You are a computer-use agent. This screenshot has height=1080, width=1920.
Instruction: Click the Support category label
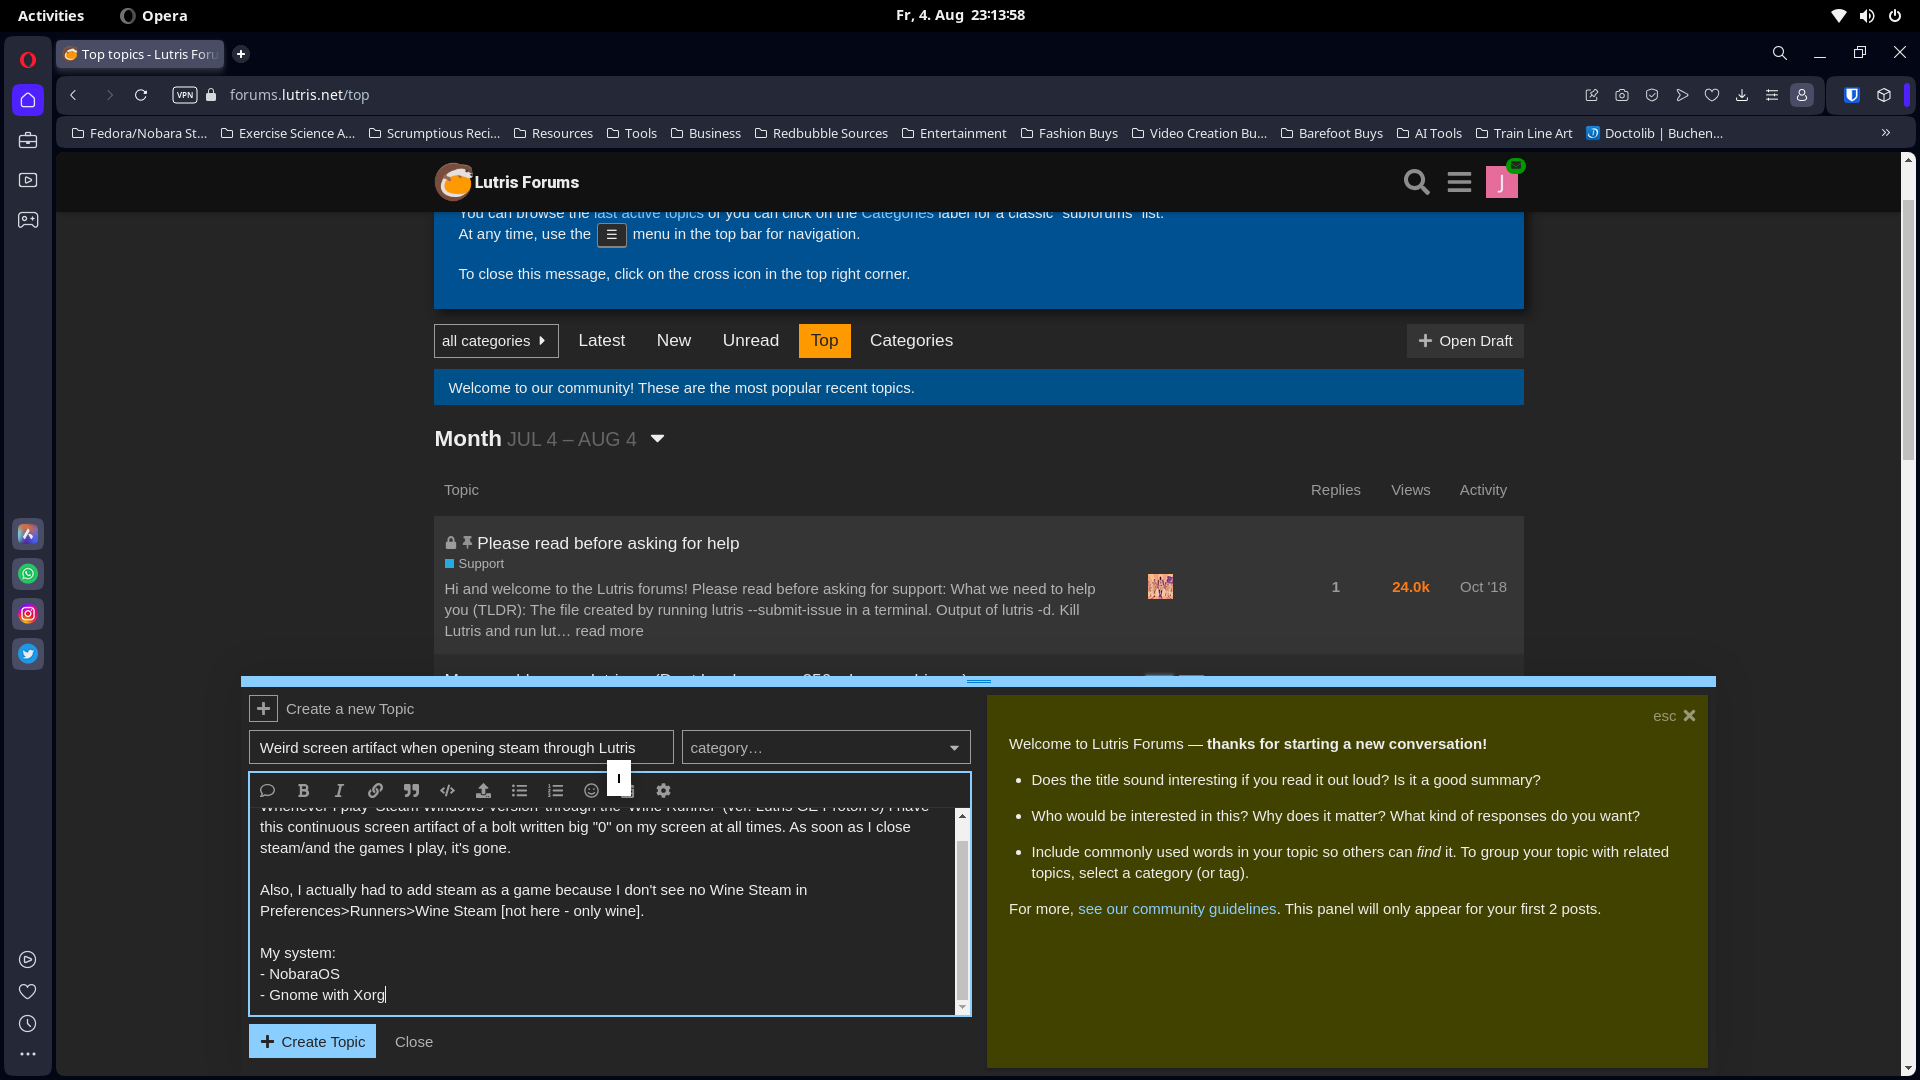(474, 564)
